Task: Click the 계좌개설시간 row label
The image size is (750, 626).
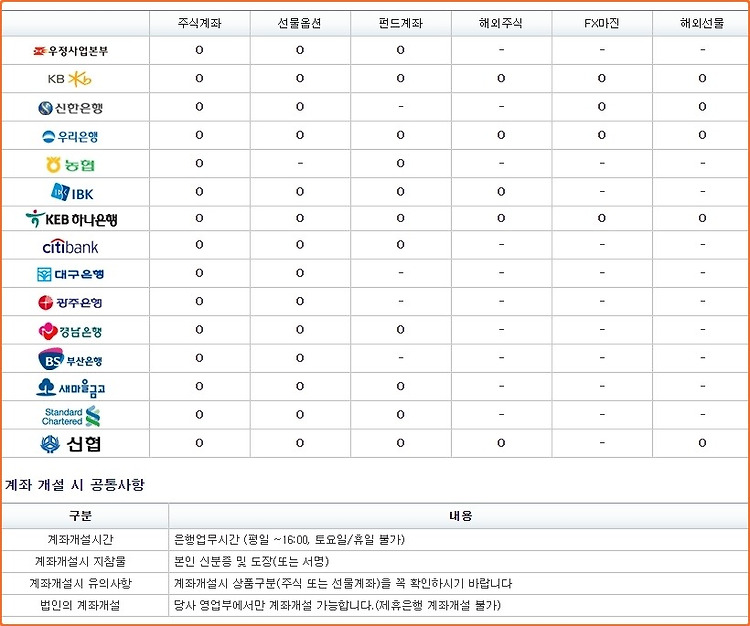Action: [80, 539]
